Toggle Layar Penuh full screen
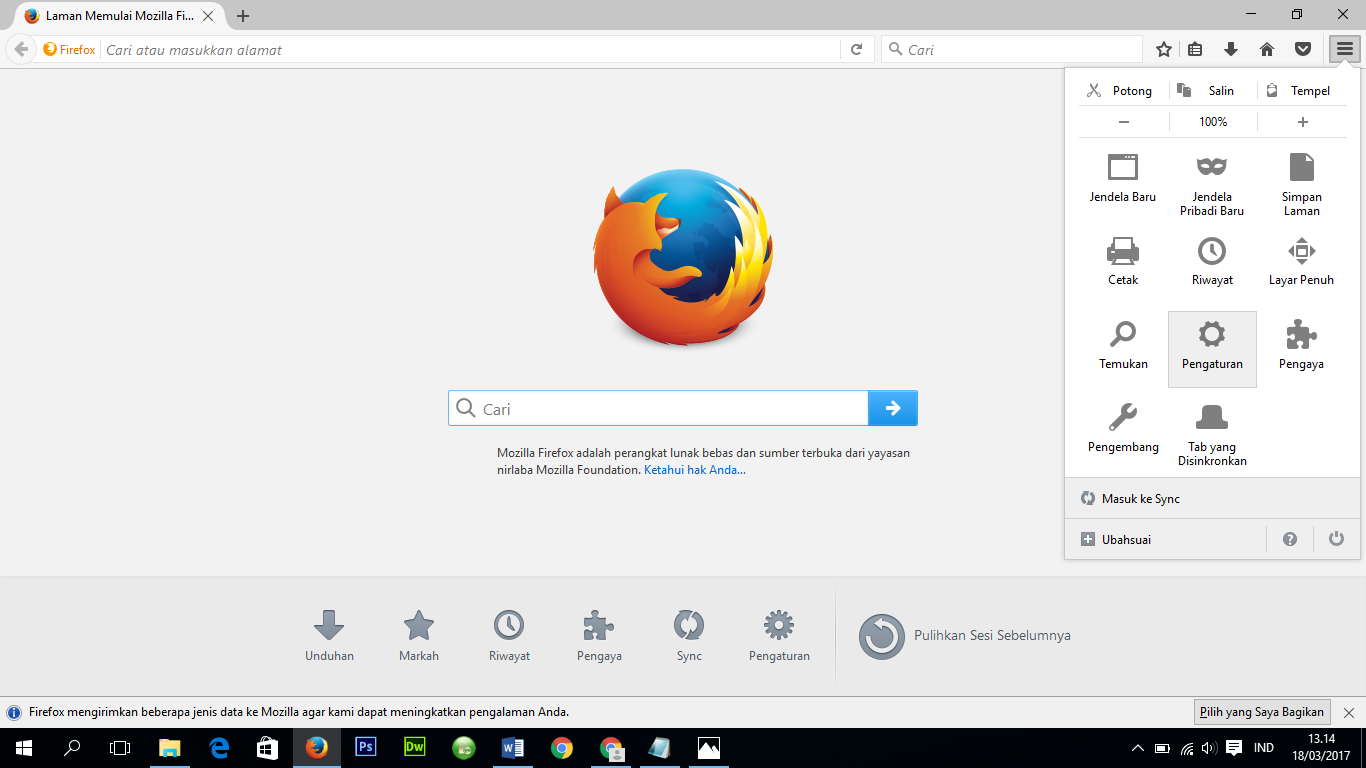The image size is (1366, 768). [x=1301, y=263]
